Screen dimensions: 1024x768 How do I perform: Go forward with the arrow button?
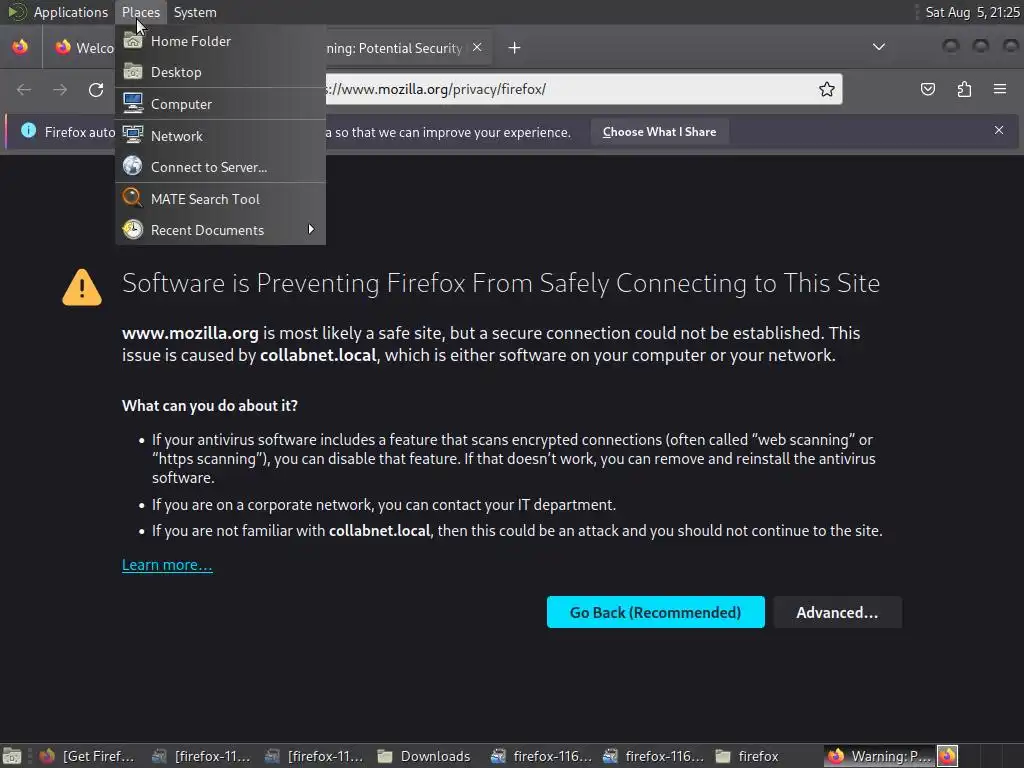(60, 89)
